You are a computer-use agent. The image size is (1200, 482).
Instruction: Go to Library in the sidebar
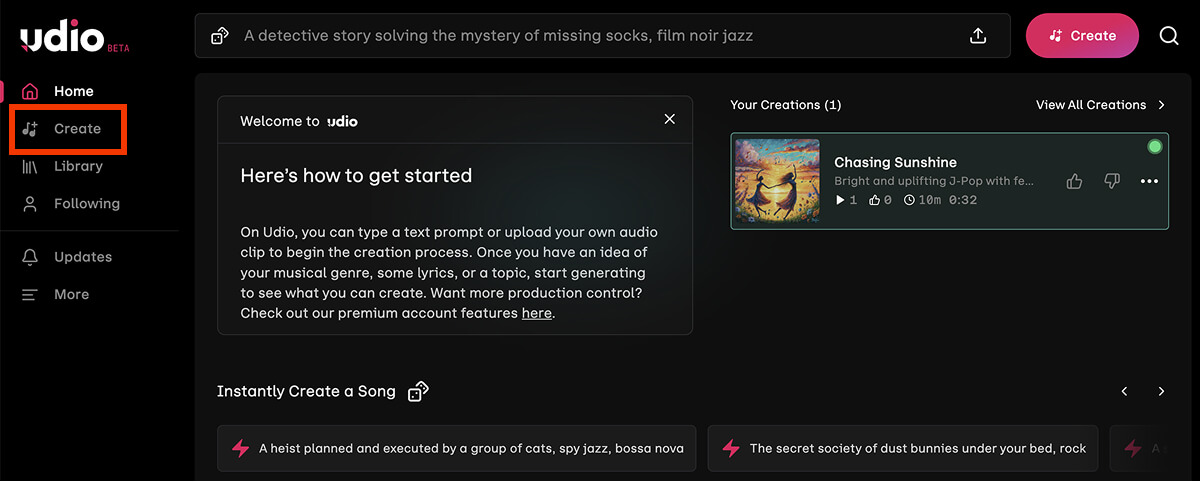point(63,166)
